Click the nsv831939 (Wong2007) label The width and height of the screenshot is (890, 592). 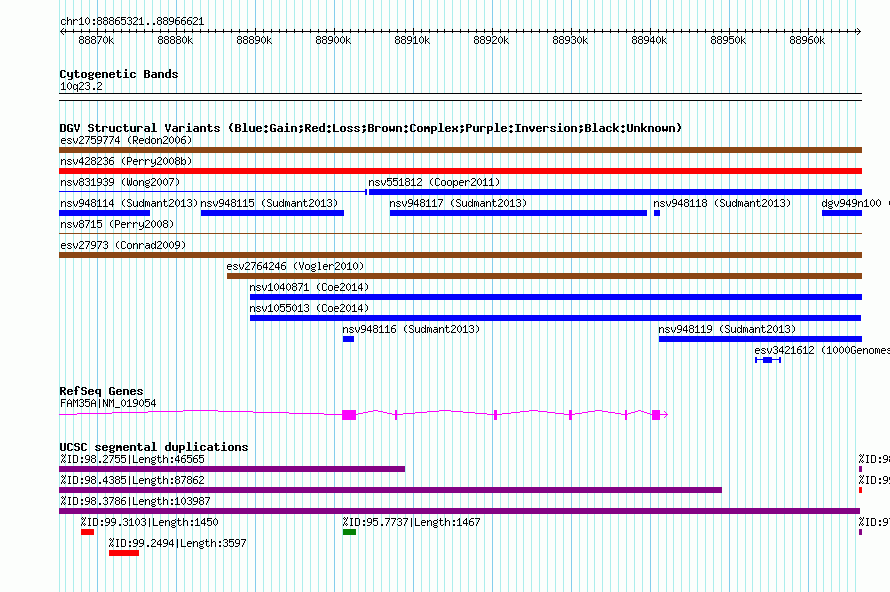(x=120, y=182)
